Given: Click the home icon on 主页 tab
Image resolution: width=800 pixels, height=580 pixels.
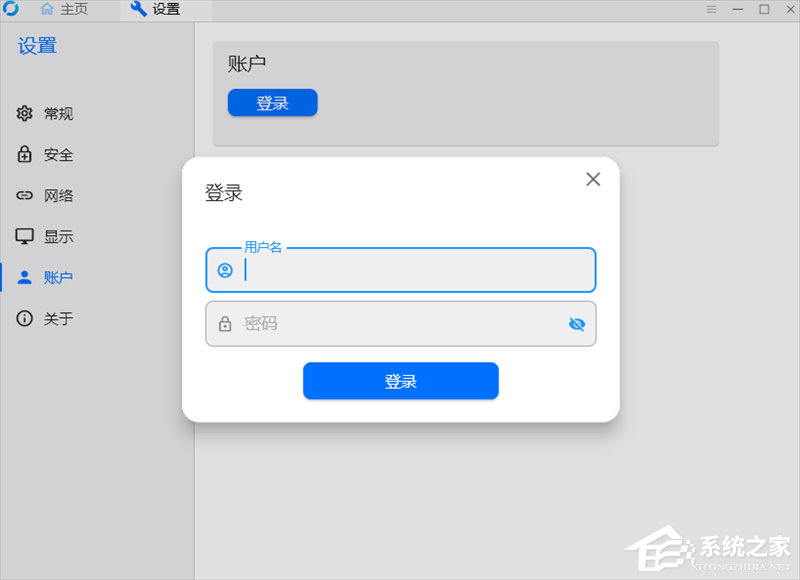Looking at the screenshot, I should [47, 9].
